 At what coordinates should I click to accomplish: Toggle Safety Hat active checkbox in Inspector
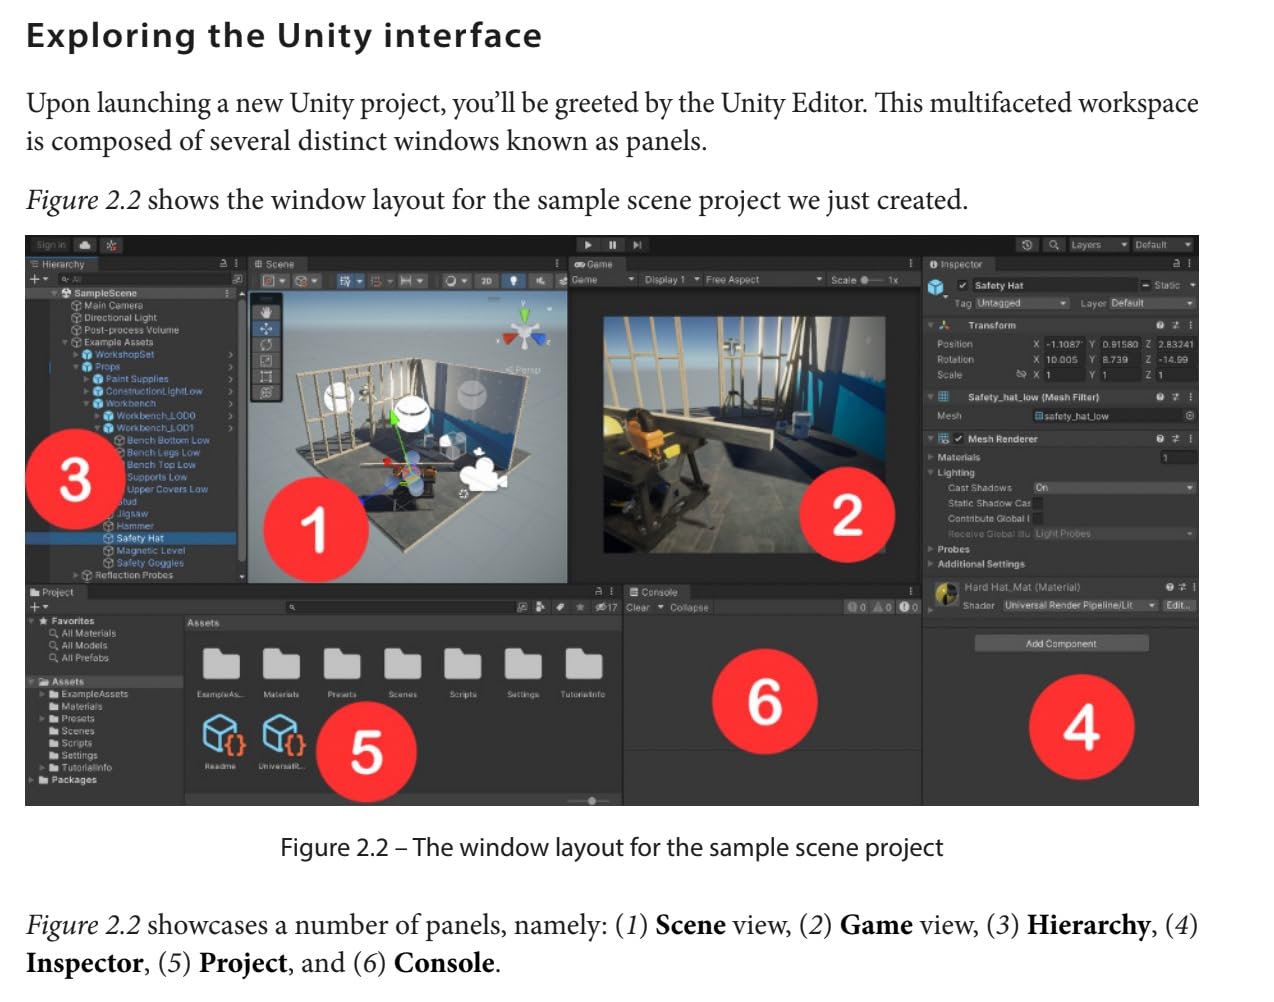click(x=963, y=286)
